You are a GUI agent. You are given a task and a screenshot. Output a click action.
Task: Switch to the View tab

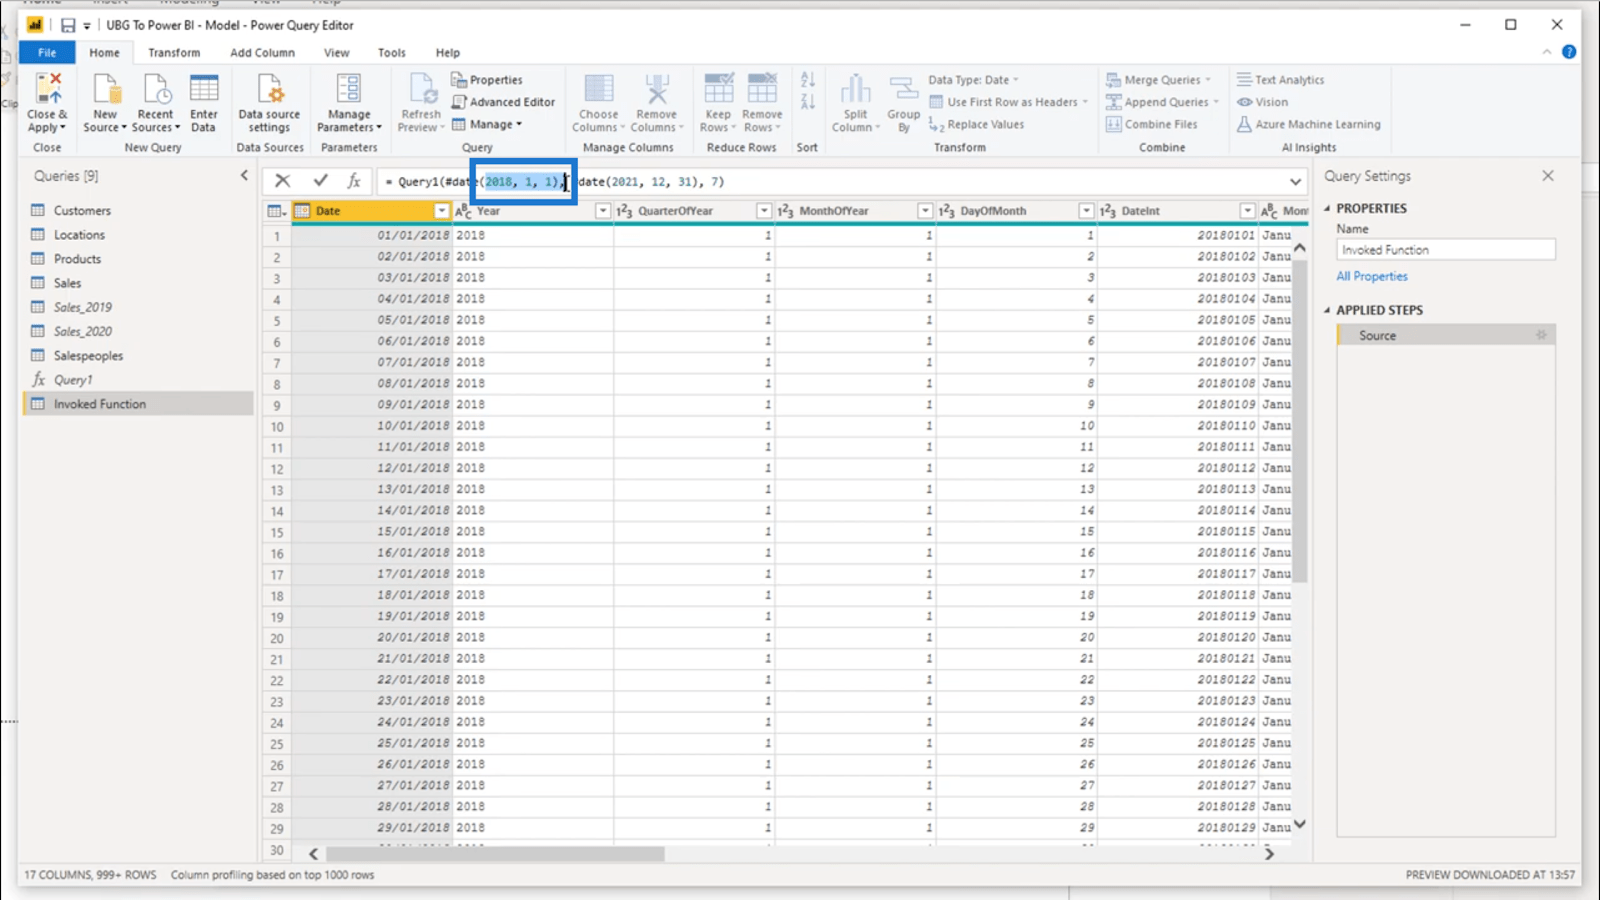[x=337, y=53]
